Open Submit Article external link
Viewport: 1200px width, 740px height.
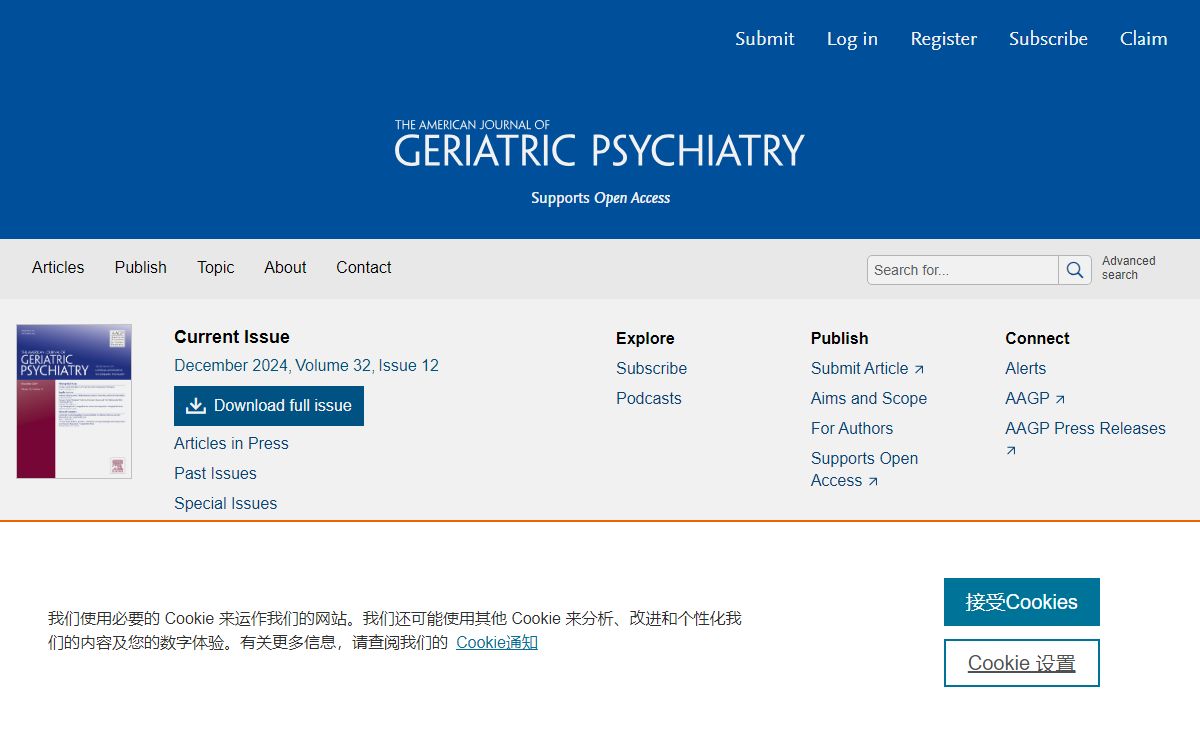(x=867, y=368)
